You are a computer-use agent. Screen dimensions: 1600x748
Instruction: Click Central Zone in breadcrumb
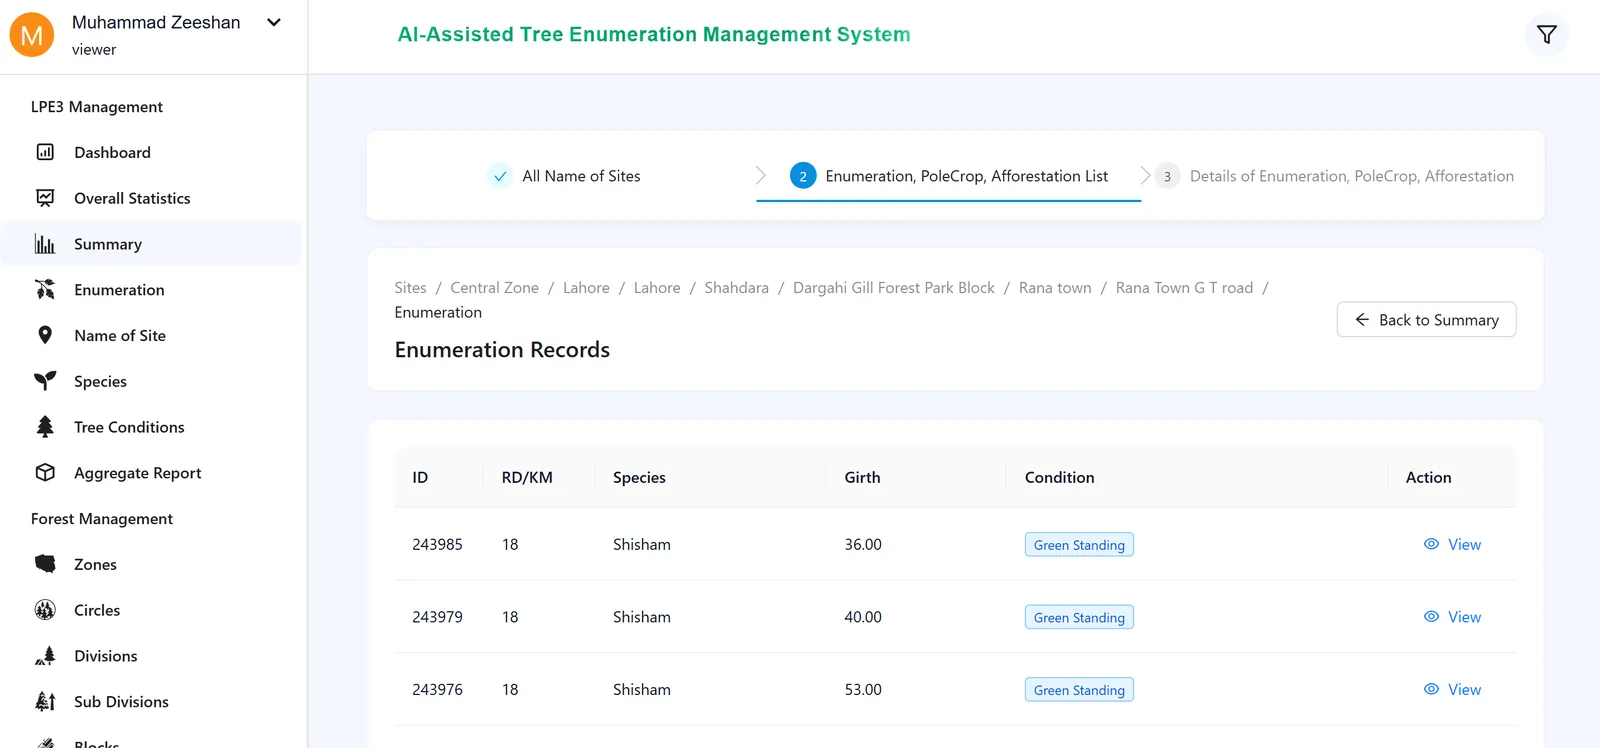494,288
